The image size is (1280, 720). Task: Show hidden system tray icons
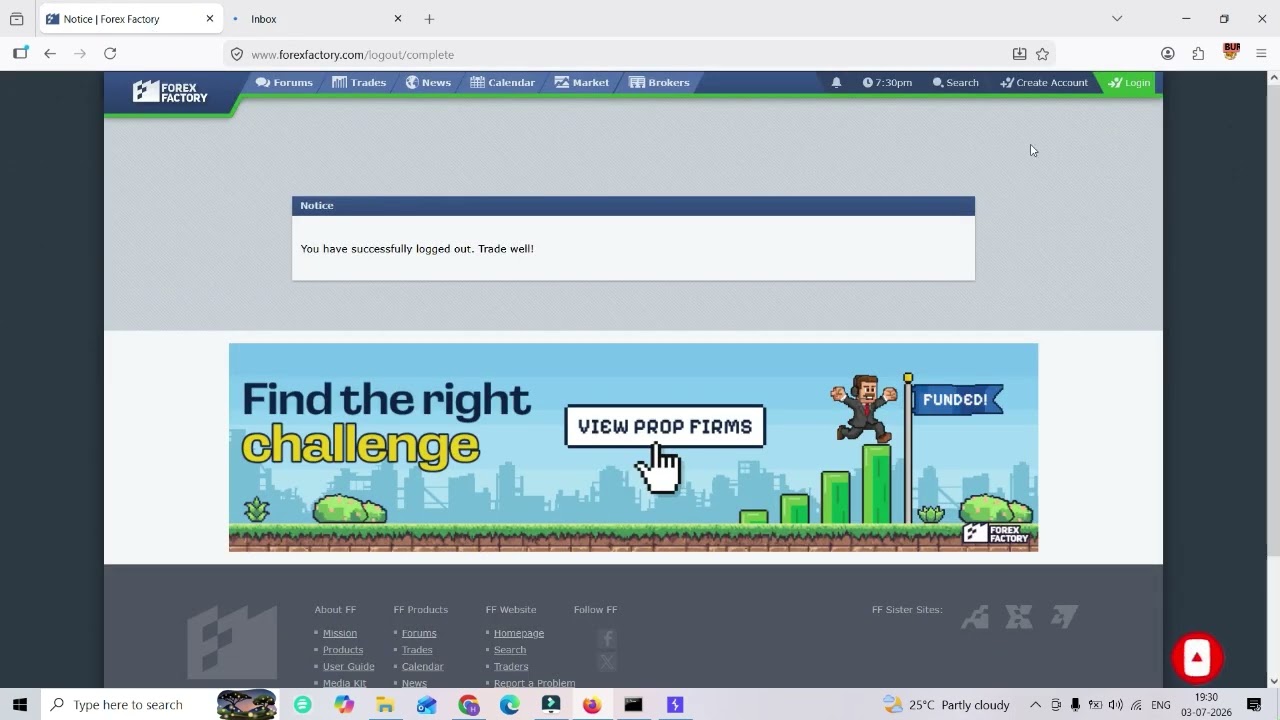point(1035,705)
